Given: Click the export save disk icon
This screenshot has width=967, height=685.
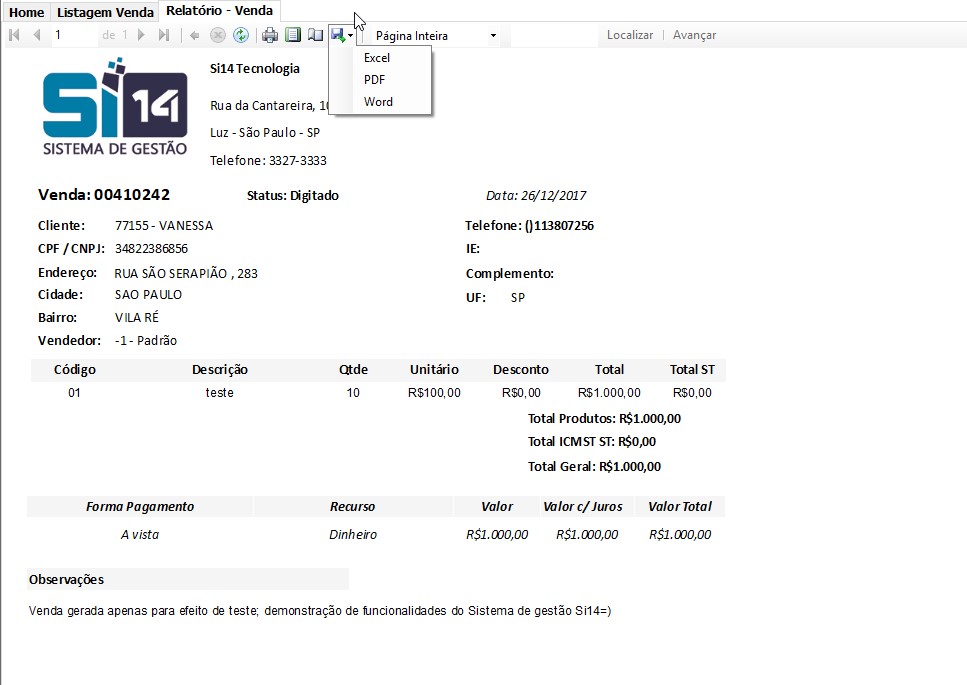Looking at the screenshot, I should [339, 35].
